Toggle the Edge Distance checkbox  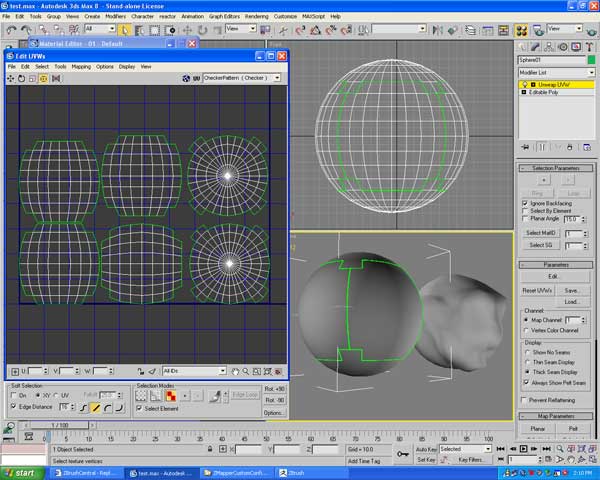tap(14, 407)
